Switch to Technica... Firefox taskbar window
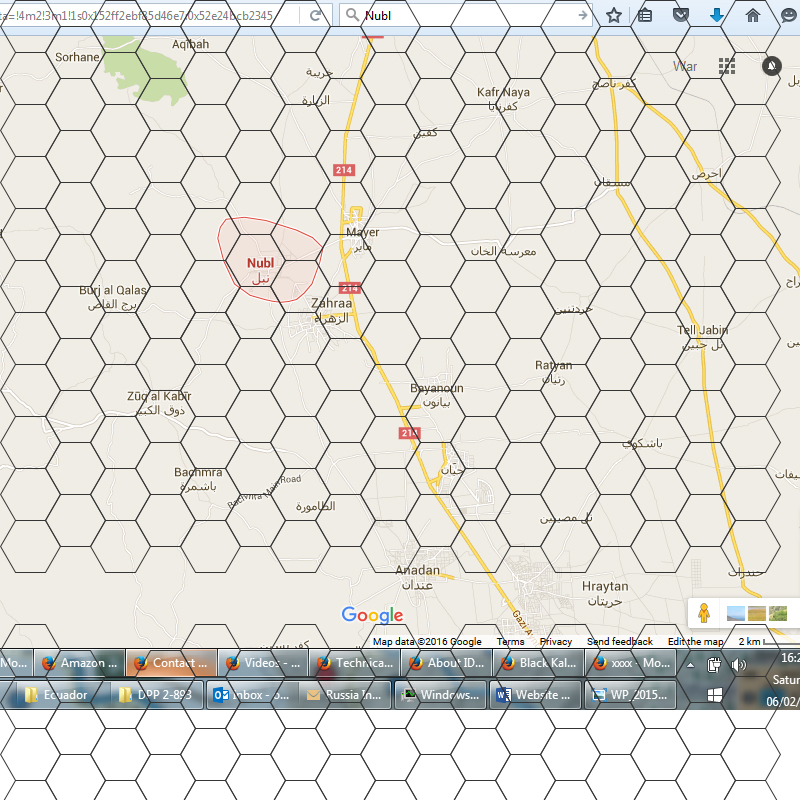Viewport: 800px width, 800px height. tap(355, 663)
